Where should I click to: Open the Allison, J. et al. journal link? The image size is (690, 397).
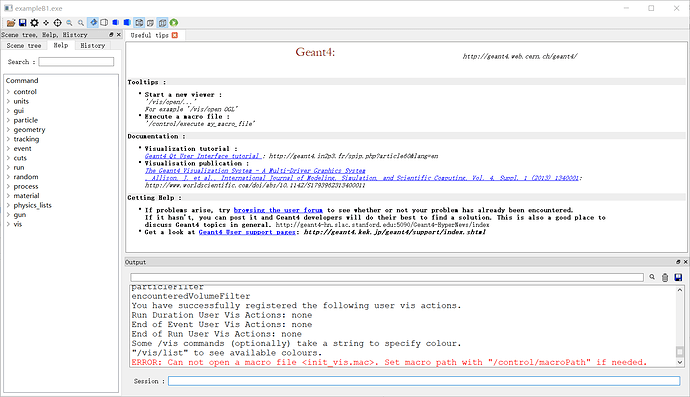tap(363, 178)
